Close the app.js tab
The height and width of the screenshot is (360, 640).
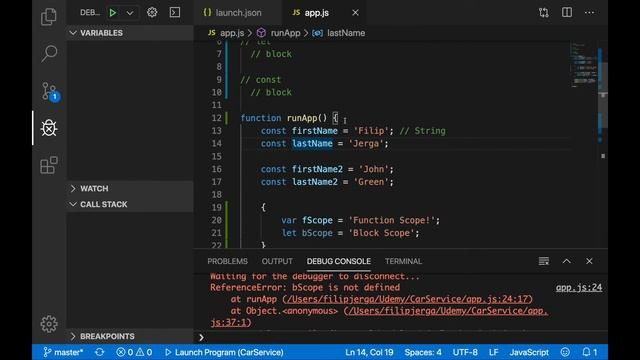[x=355, y=13]
